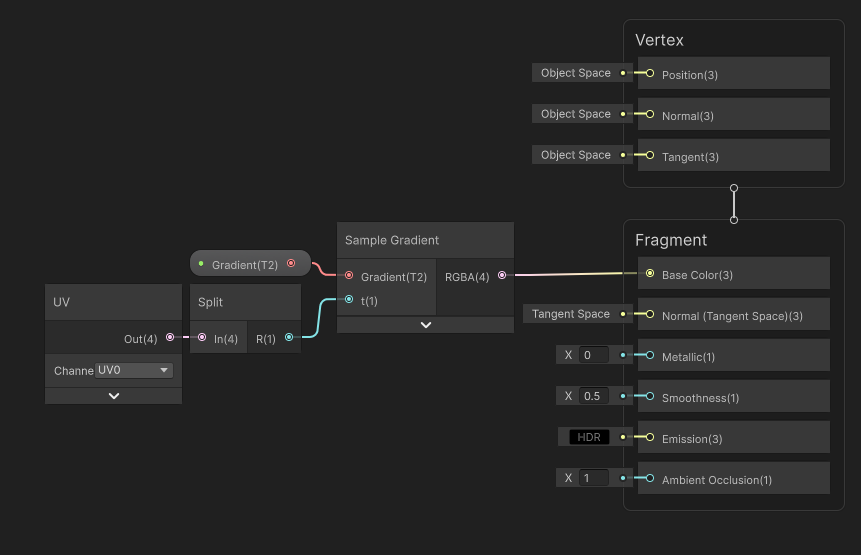Screen dimensions: 861x555
Task: Click the Gradient(T2) property output port
Action: coord(291,264)
